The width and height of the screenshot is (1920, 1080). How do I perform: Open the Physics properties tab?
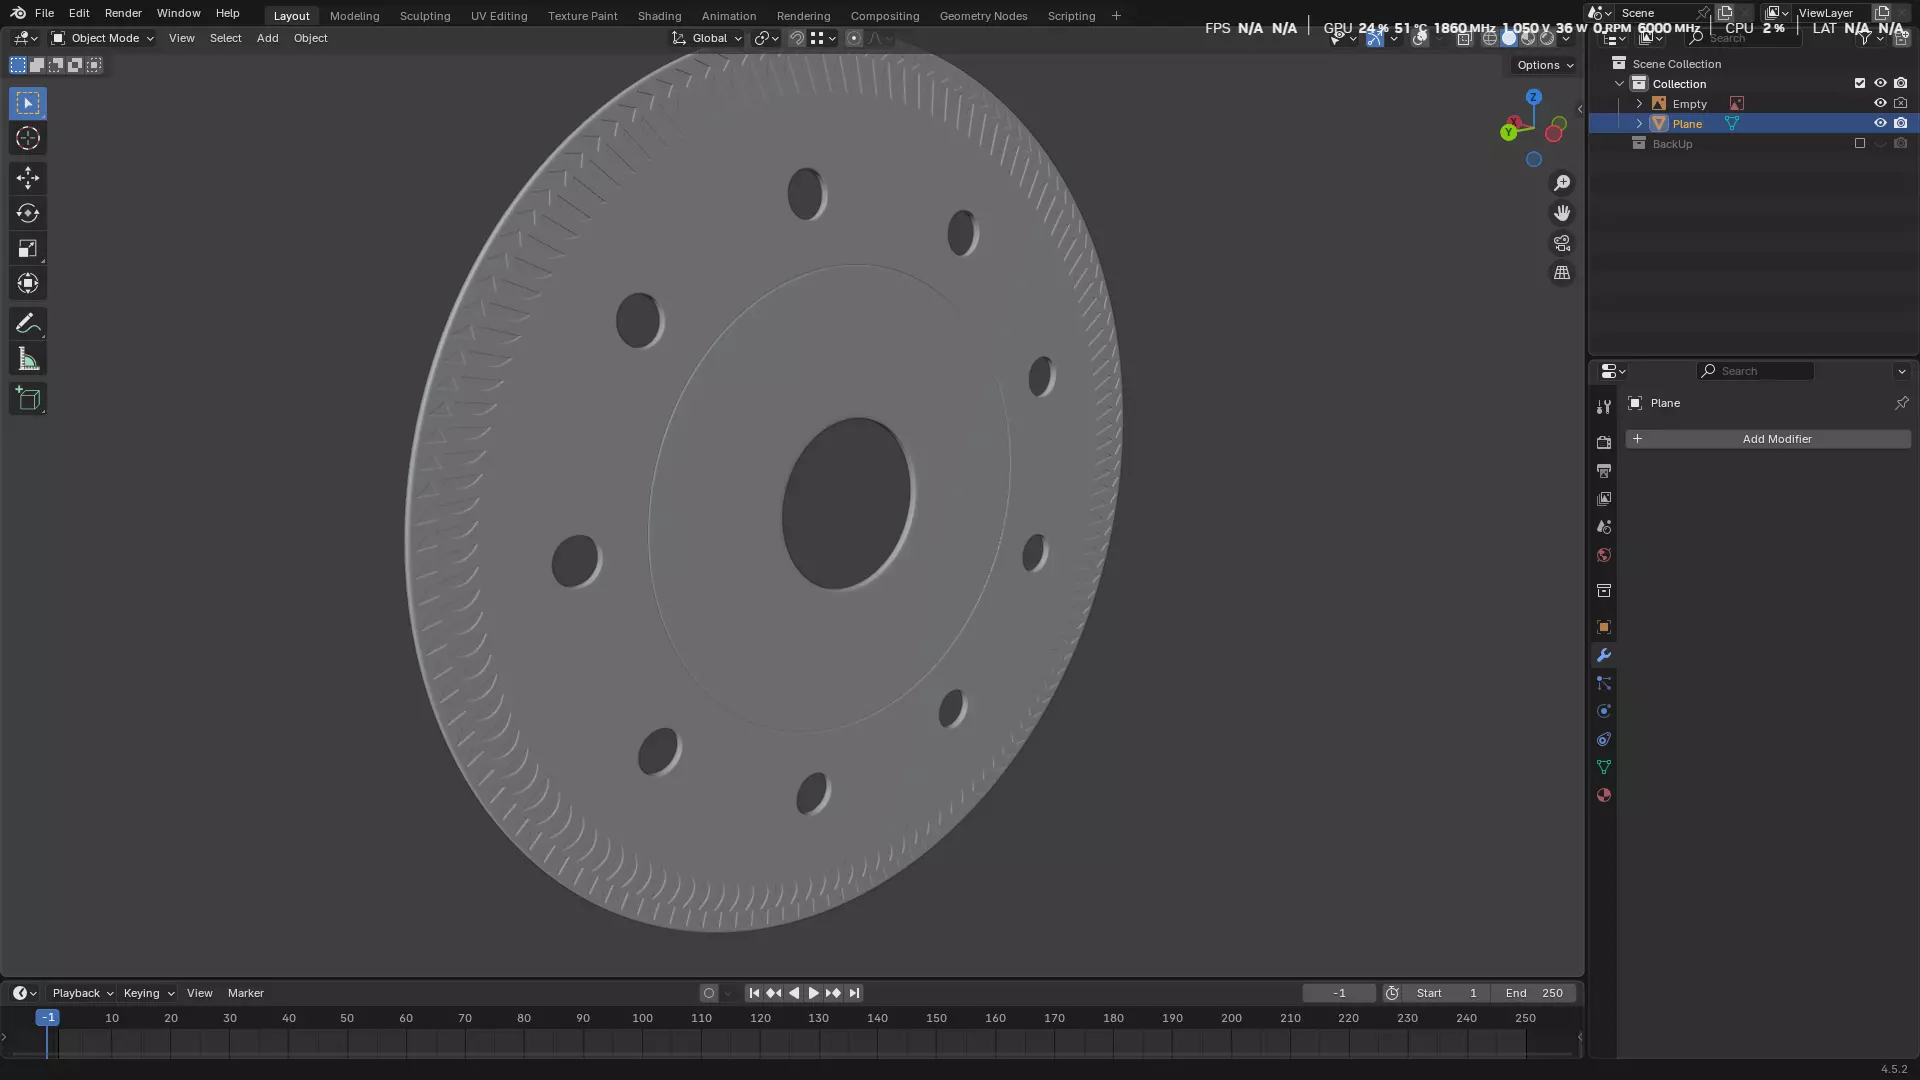point(1604,711)
